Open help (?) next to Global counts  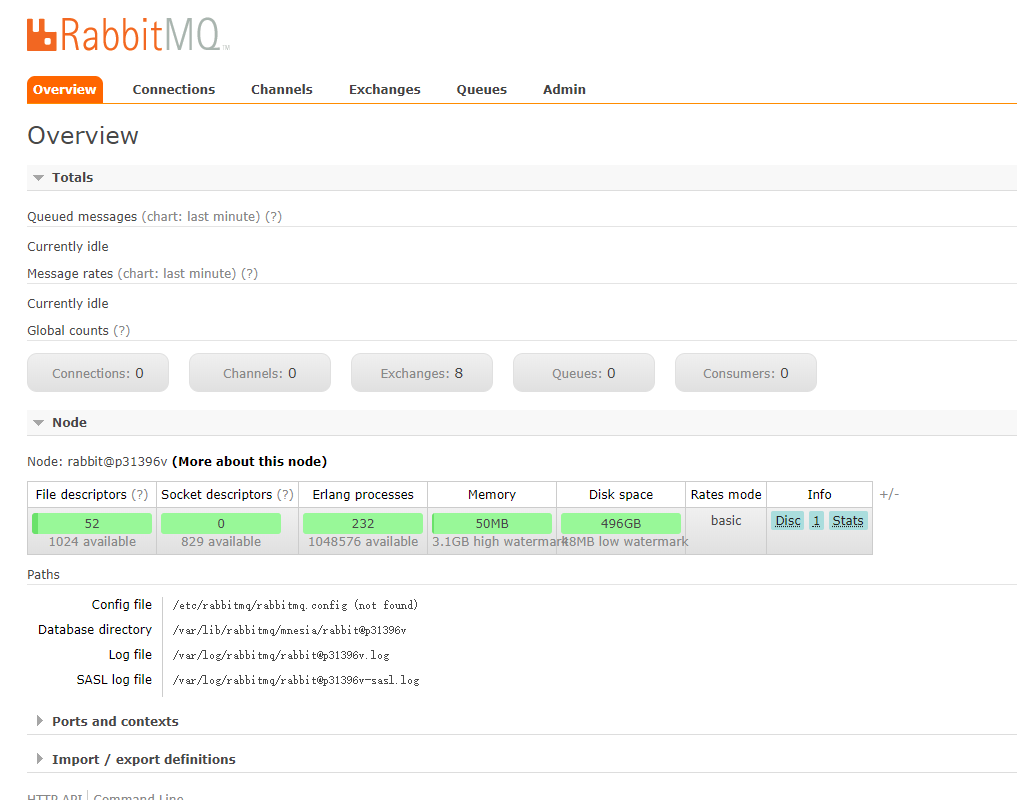pyautogui.click(x=121, y=331)
